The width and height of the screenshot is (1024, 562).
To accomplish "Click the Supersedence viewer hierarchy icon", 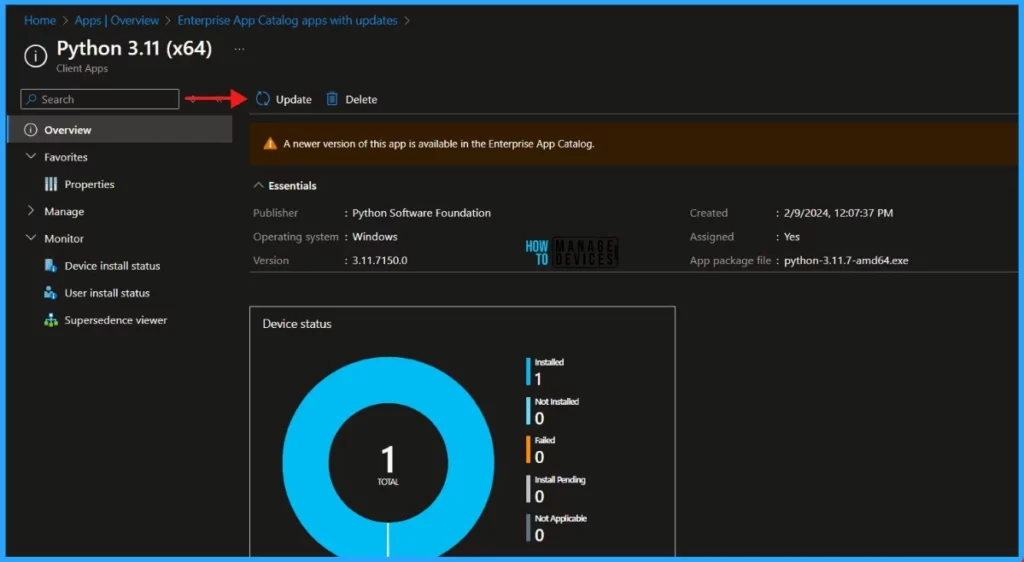I will pyautogui.click(x=50, y=320).
